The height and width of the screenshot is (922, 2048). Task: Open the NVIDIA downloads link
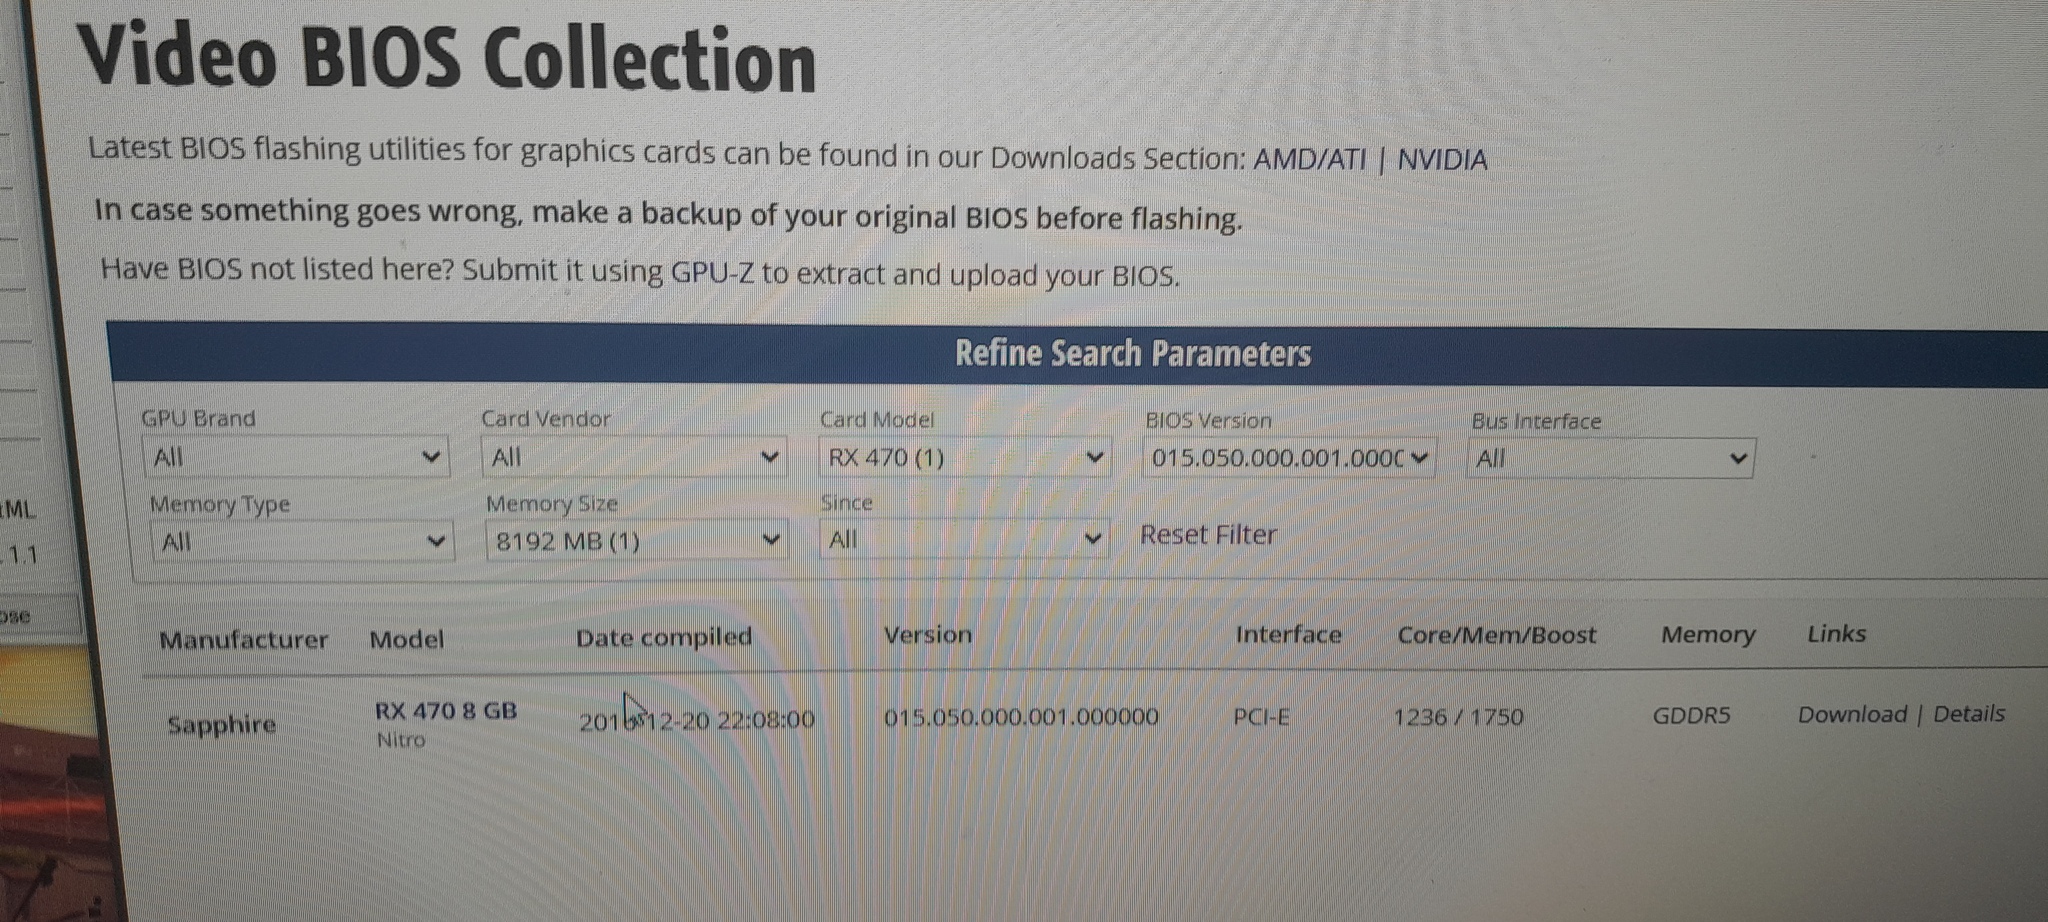pos(1441,160)
